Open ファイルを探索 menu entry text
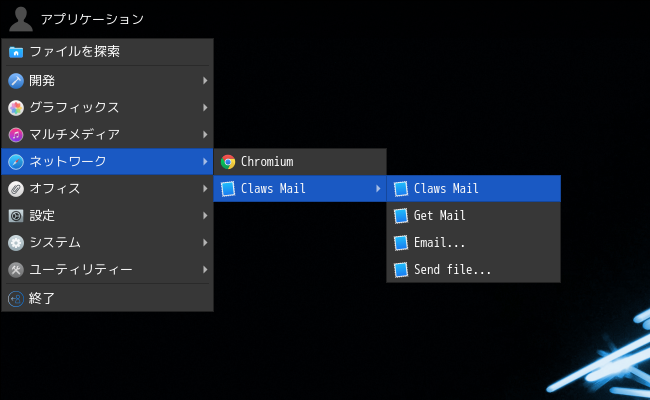 (75, 51)
